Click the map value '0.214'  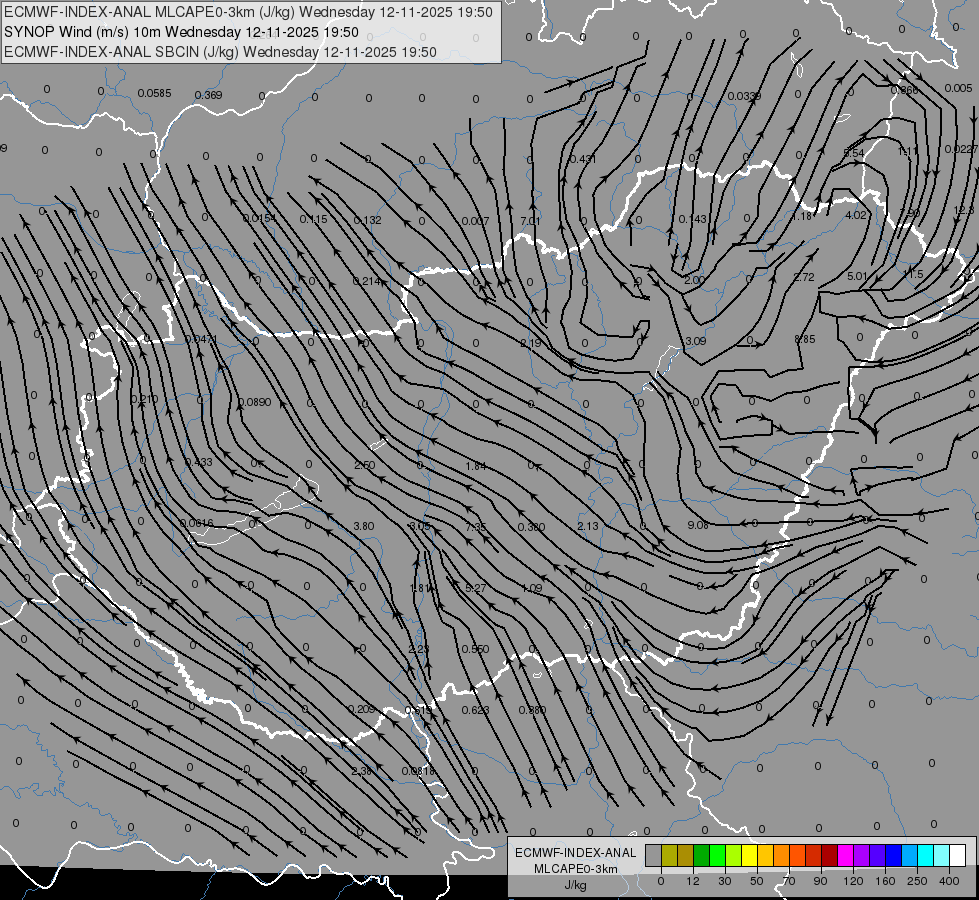pyautogui.click(x=367, y=281)
